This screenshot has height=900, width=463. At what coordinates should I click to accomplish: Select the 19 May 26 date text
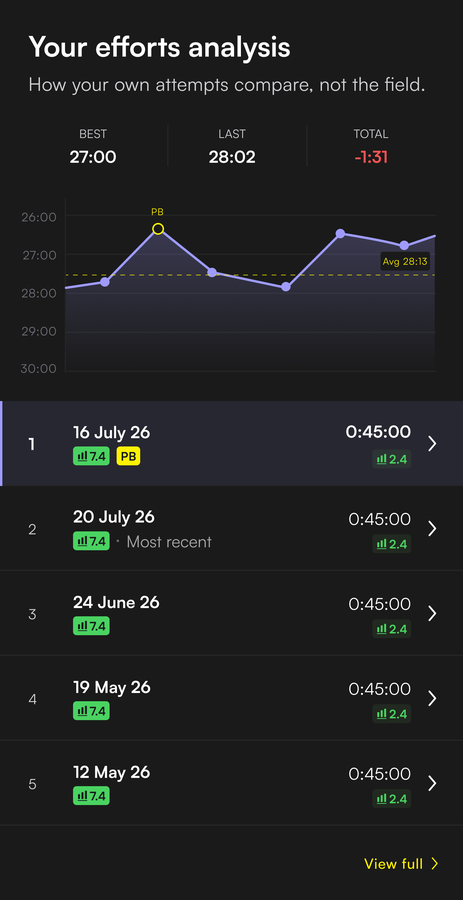click(x=111, y=687)
